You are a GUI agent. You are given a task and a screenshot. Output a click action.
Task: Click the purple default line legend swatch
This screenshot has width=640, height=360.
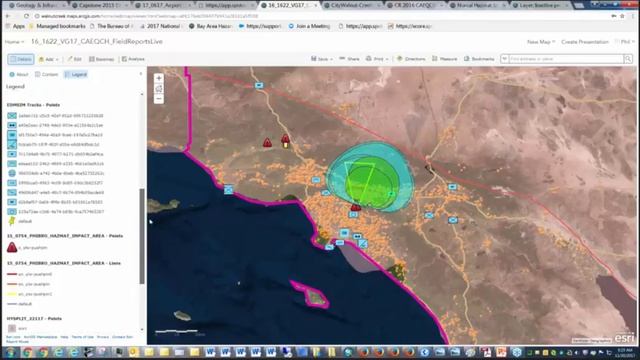point(12,304)
